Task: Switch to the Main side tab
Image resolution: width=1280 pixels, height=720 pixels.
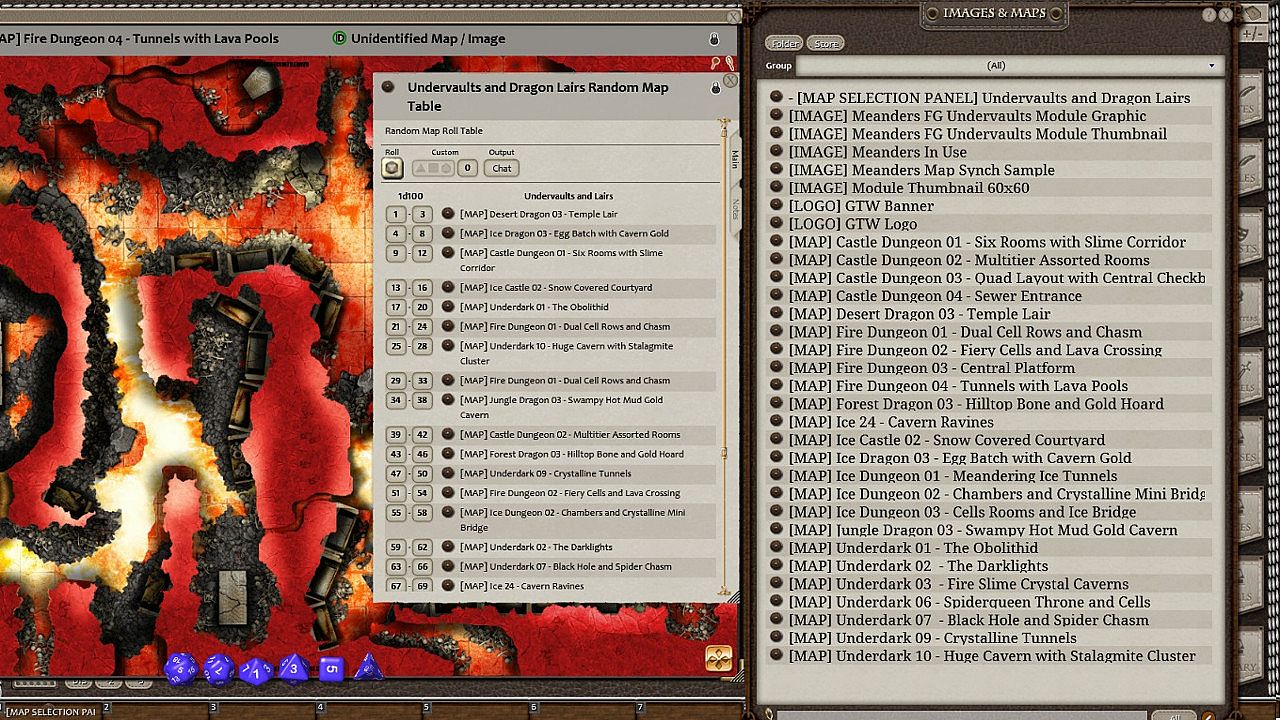Action: tap(735, 159)
